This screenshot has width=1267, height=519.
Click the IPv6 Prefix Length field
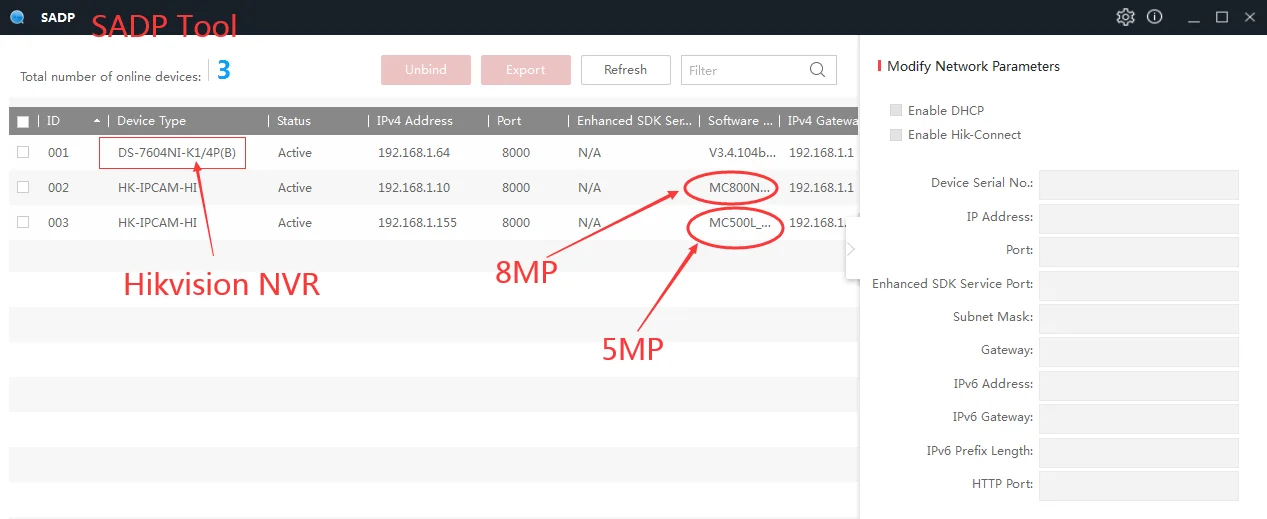click(1139, 452)
